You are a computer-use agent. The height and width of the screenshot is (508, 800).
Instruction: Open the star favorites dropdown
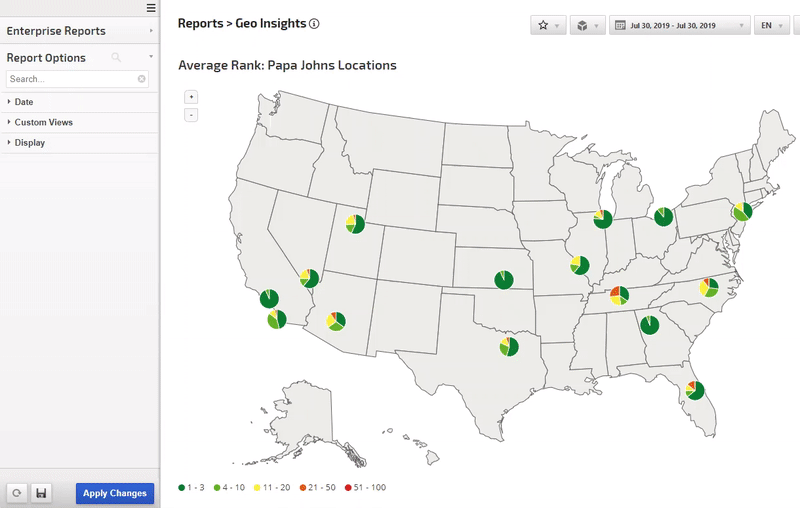coord(548,25)
